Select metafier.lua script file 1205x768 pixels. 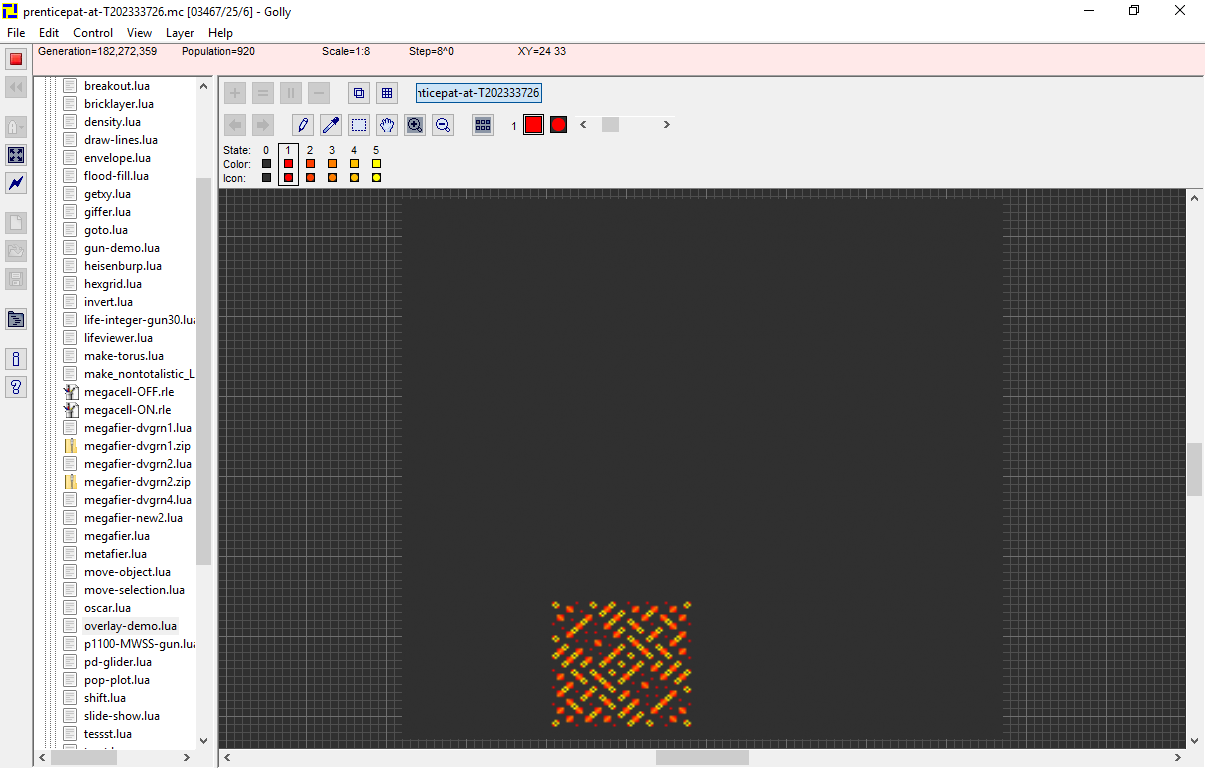115,554
